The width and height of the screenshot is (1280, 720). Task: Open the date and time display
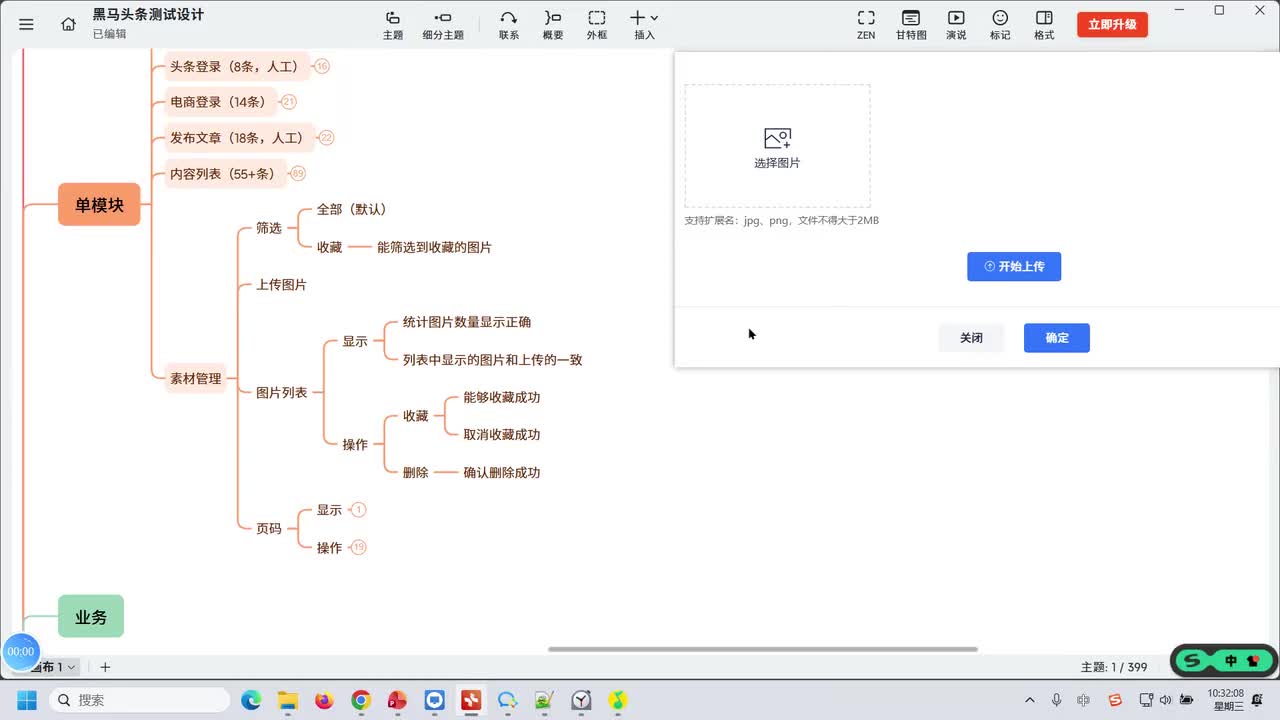pyautogui.click(x=1228, y=700)
